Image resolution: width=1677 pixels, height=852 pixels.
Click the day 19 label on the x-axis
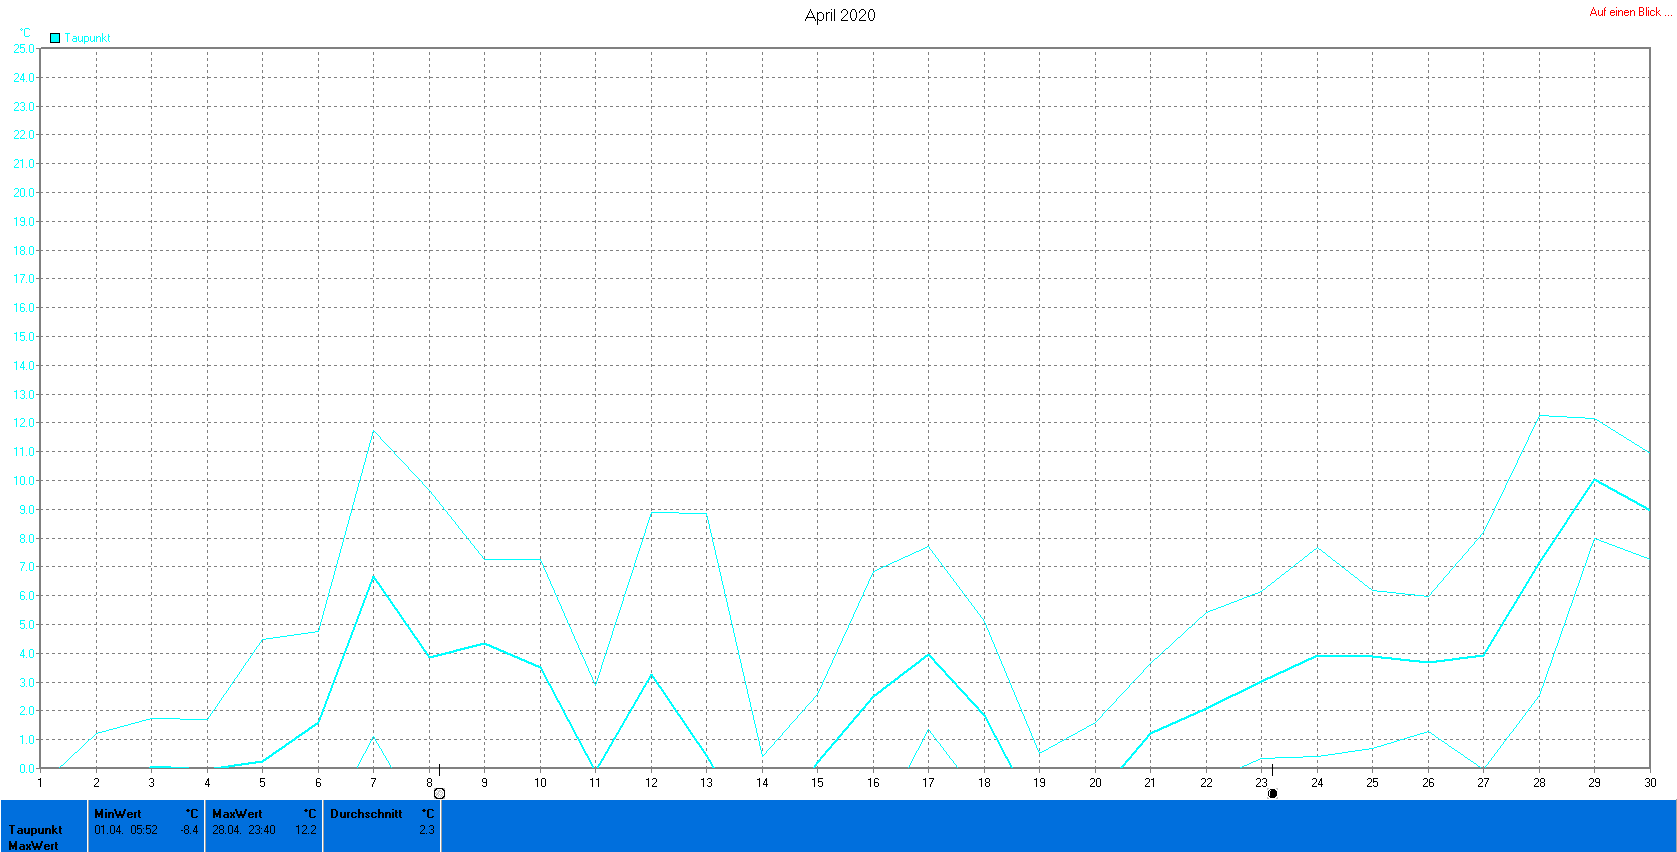tap(1039, 783)
